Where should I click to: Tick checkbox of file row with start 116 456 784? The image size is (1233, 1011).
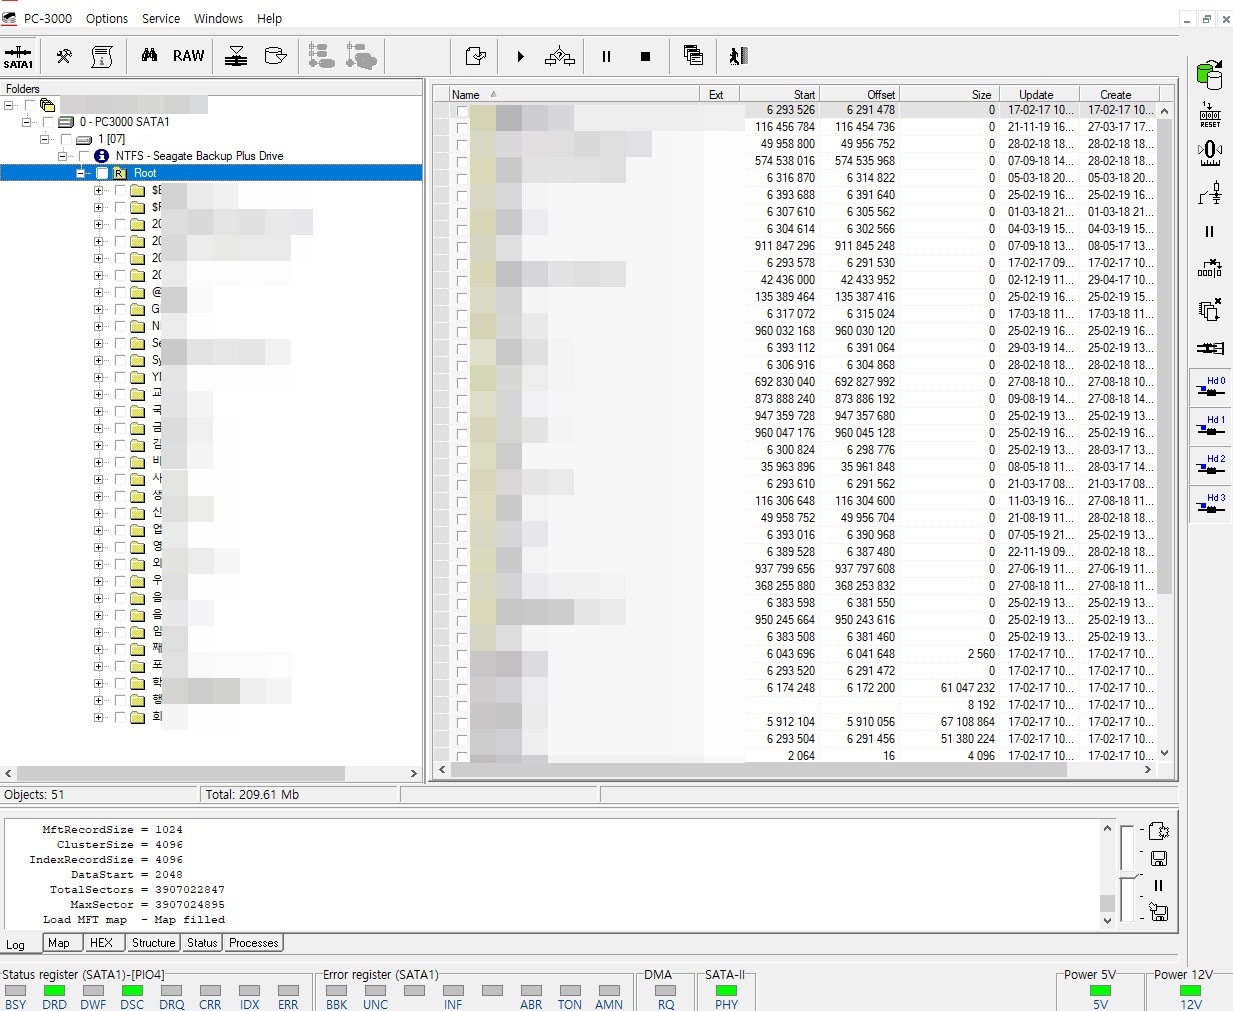point(462,127)
